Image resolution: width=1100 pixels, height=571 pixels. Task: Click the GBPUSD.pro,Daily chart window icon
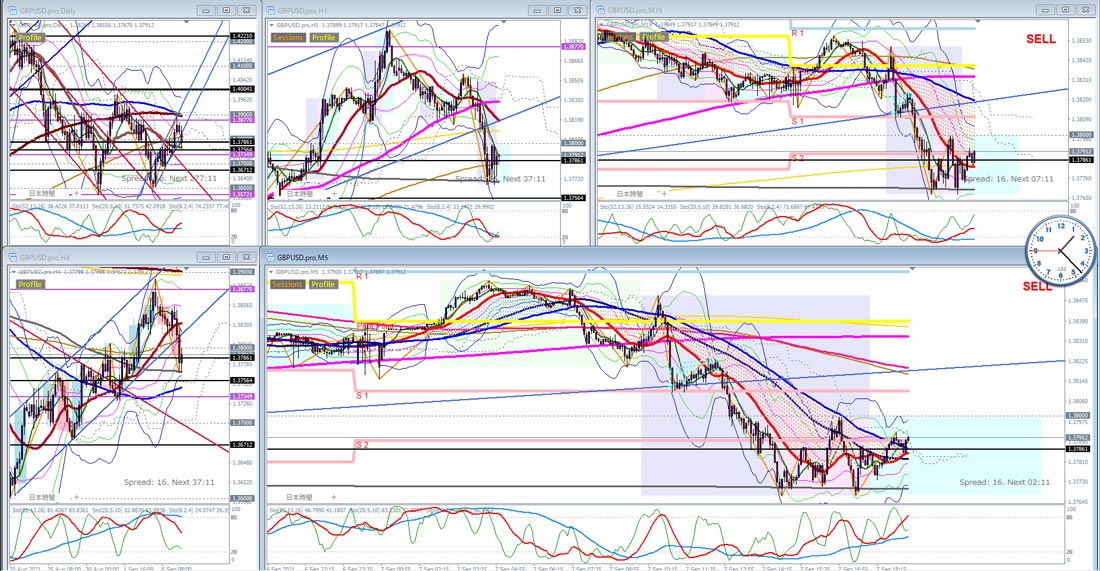pos(12,10)
